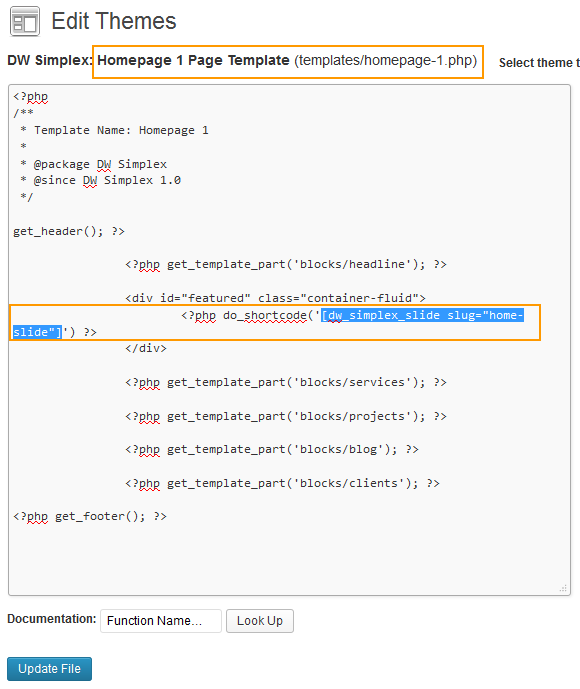The height and width of the screenshot is (689, 580).
Task: Click the 'DW Simplex:' theme name label
Action: [x=50, y=60]
